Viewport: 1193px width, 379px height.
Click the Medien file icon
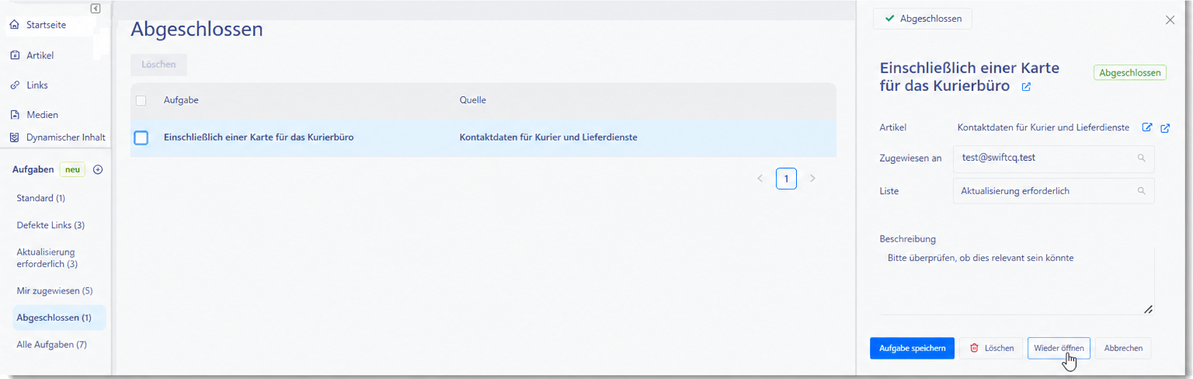[x=14, y=115]
